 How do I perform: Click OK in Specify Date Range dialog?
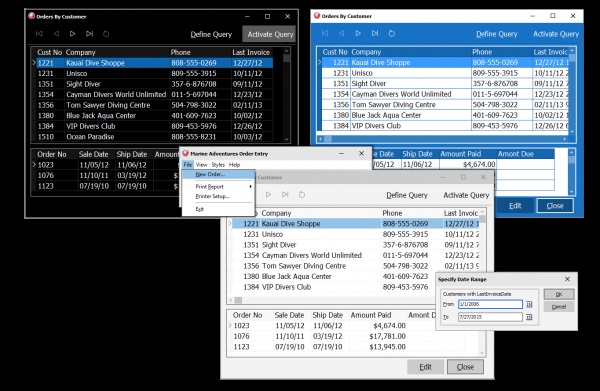559,294
